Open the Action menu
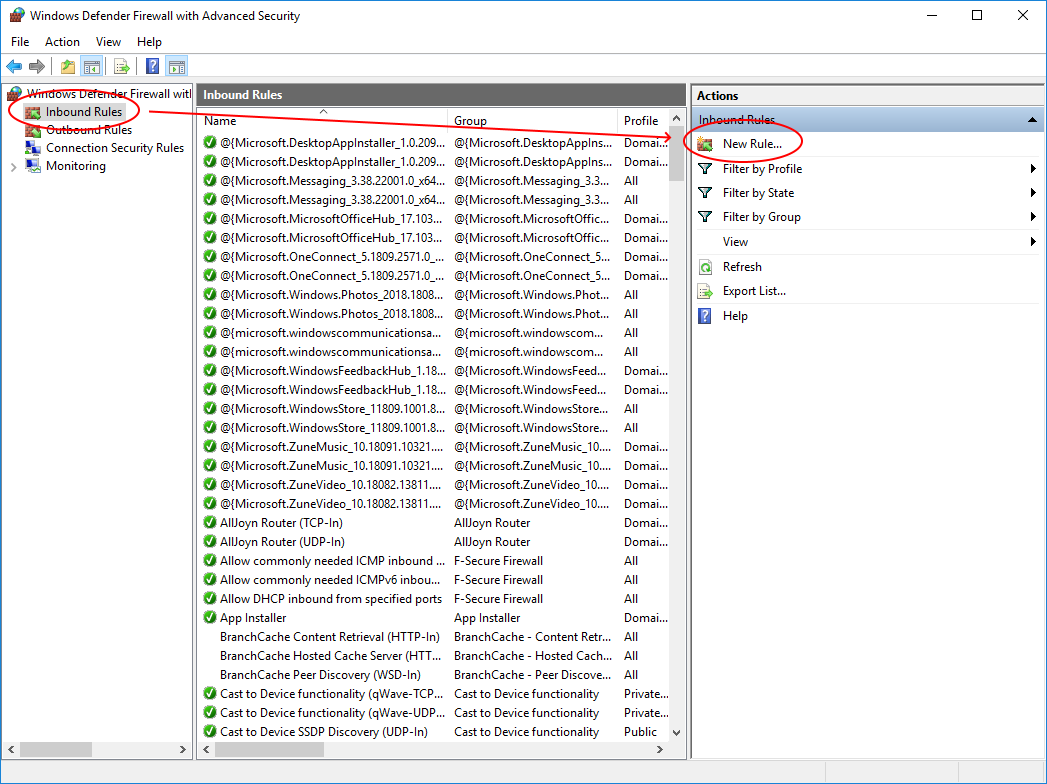This screenshot has height=784, width=1047. pos(62,41)
